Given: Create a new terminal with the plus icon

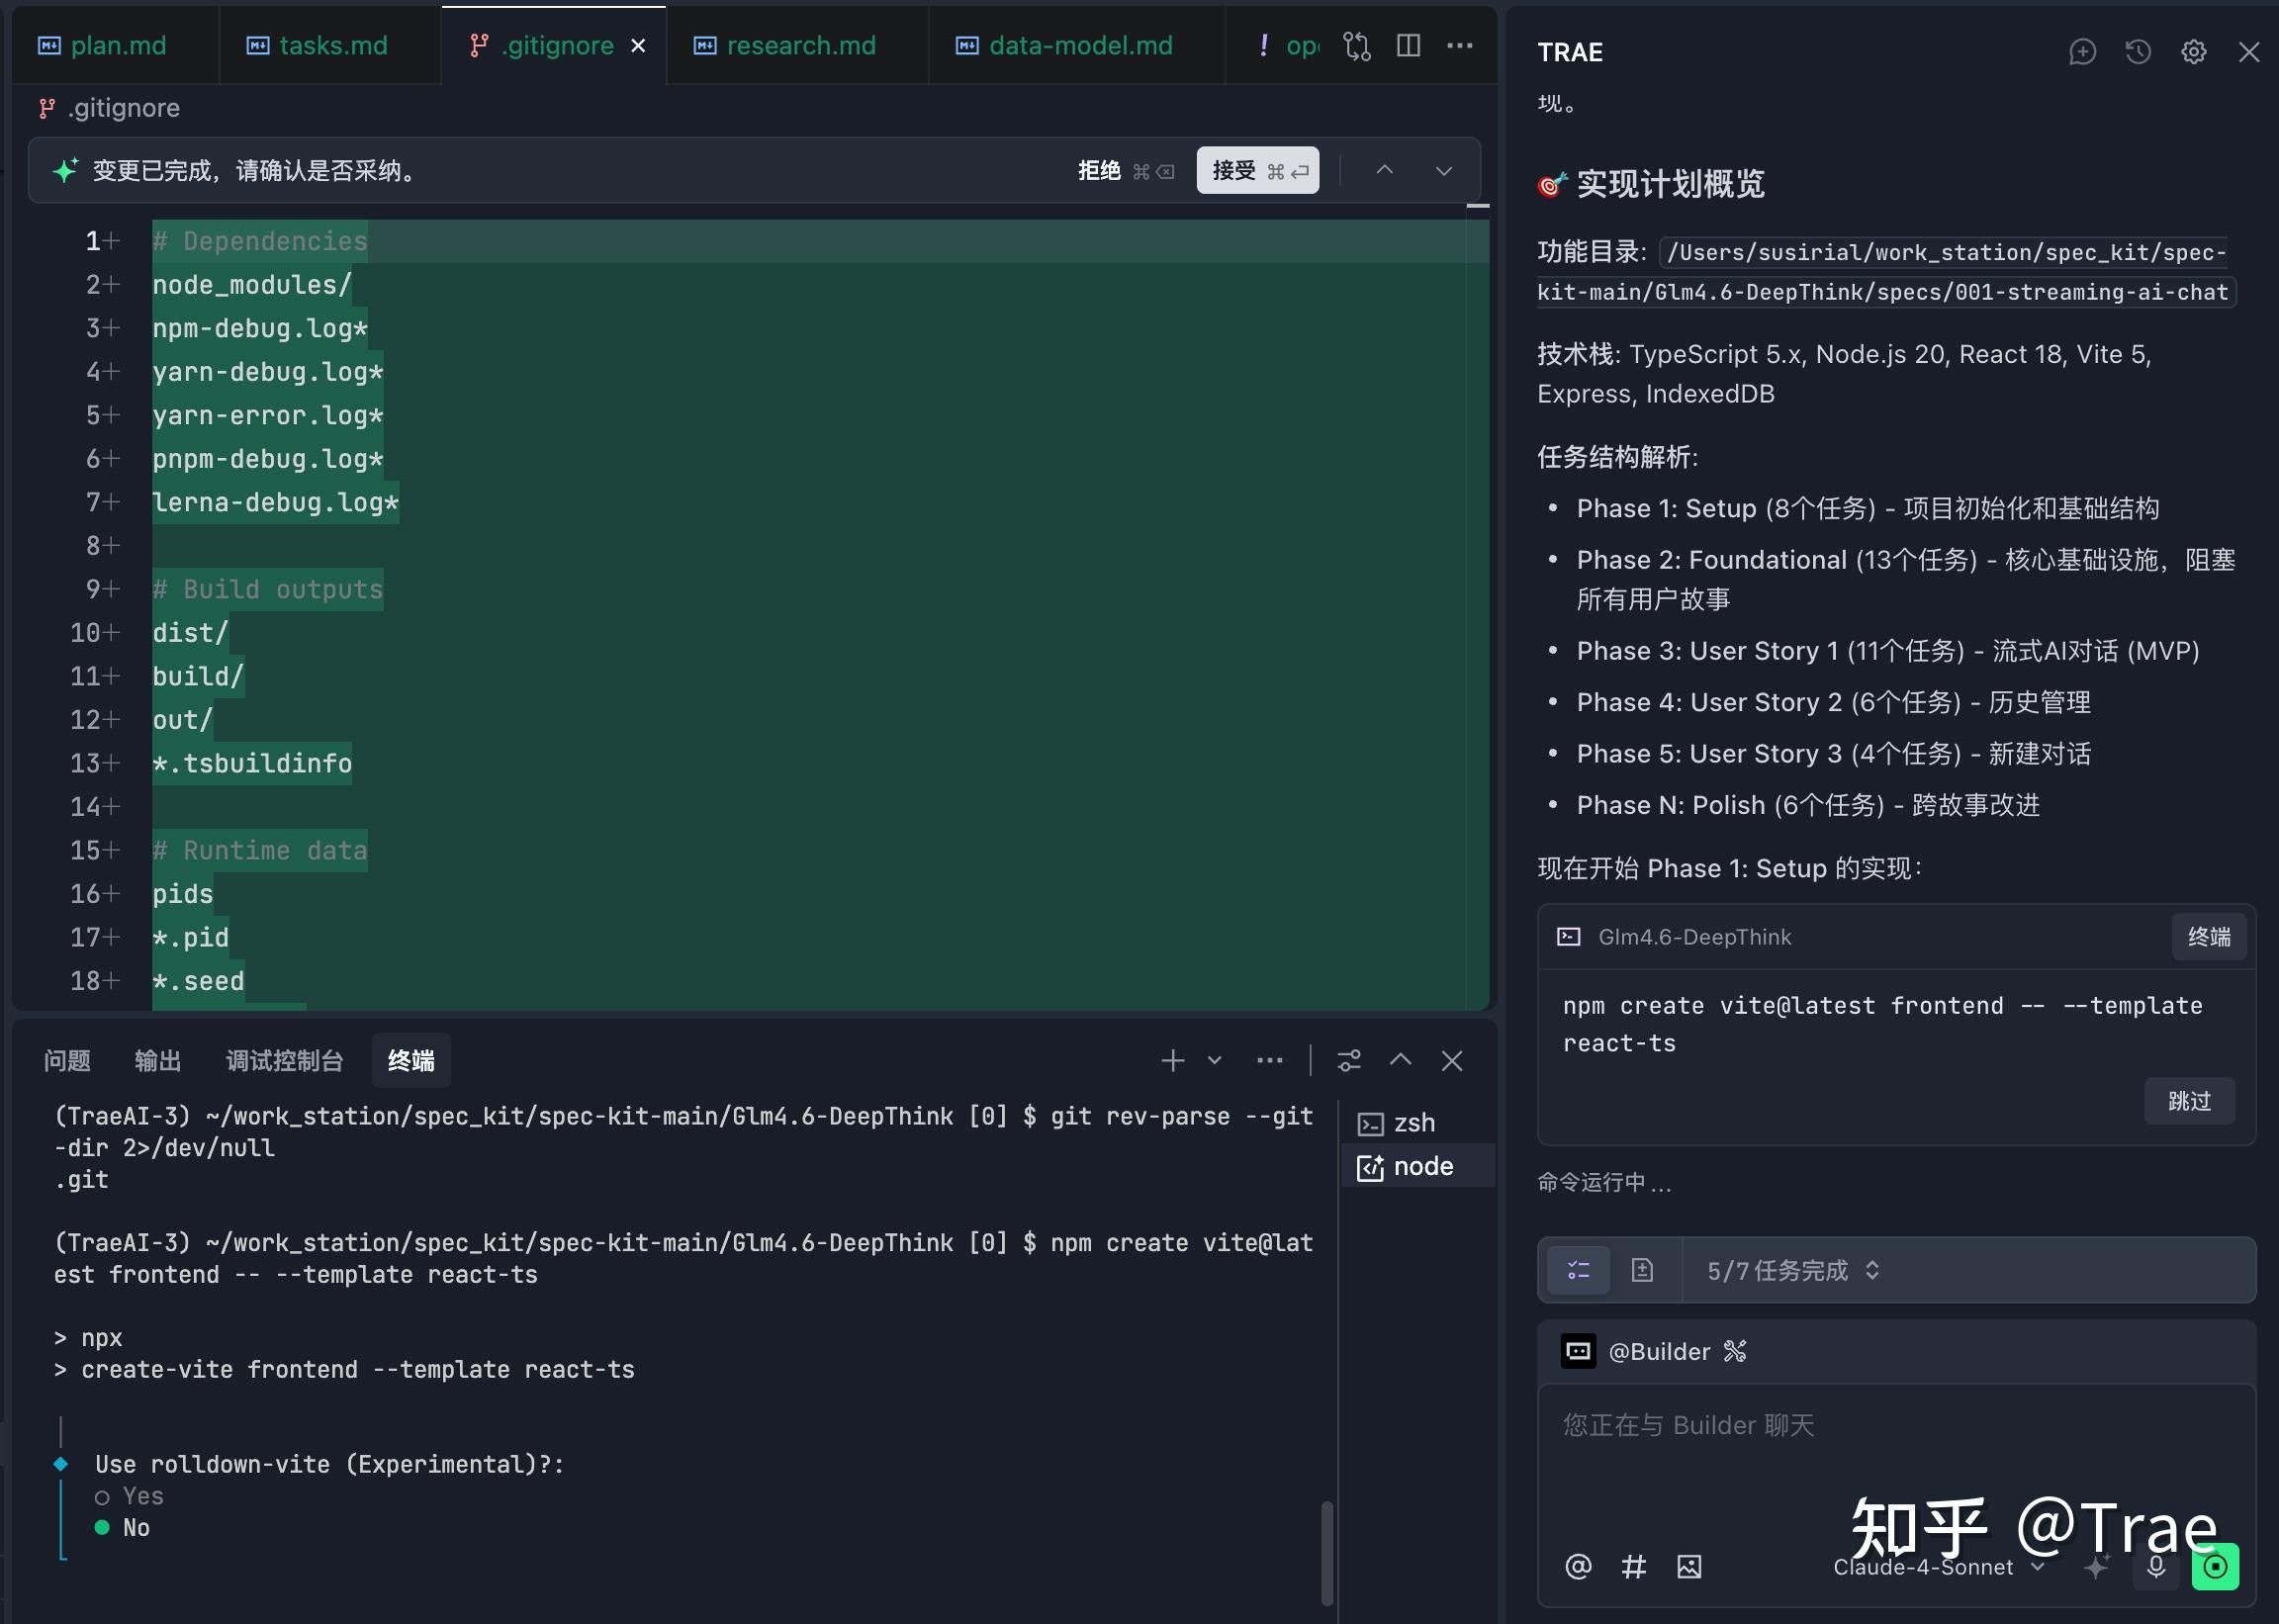Looking at the screenshot, I should (1172, 1060).
